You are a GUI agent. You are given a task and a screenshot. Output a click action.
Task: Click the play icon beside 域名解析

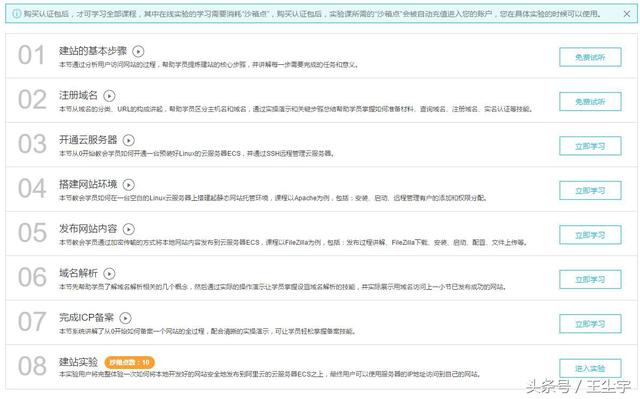[x=109, y=273]
